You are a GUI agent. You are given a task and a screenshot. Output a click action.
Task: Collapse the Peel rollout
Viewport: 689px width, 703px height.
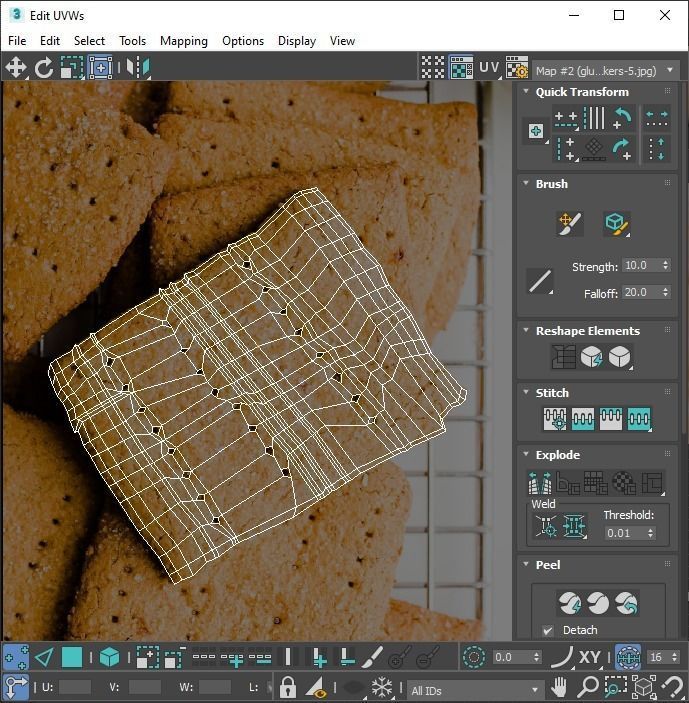526,564
